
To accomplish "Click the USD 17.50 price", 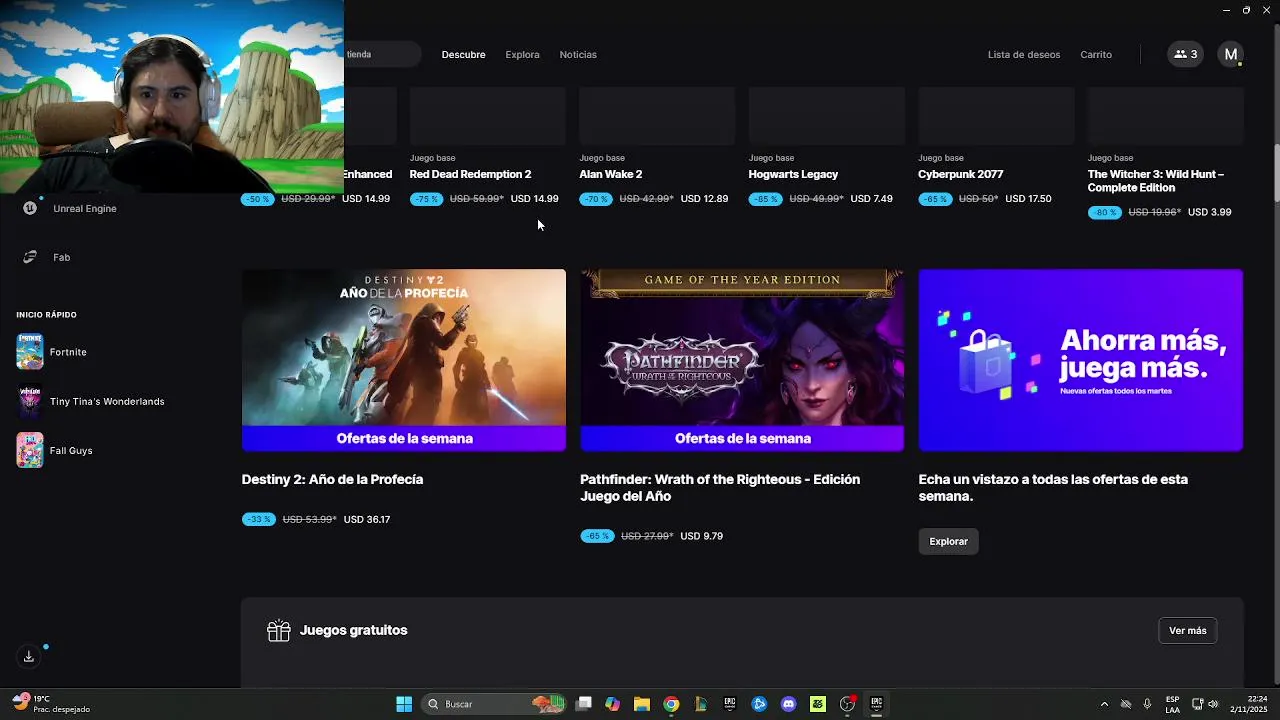I will [1028, 199].
